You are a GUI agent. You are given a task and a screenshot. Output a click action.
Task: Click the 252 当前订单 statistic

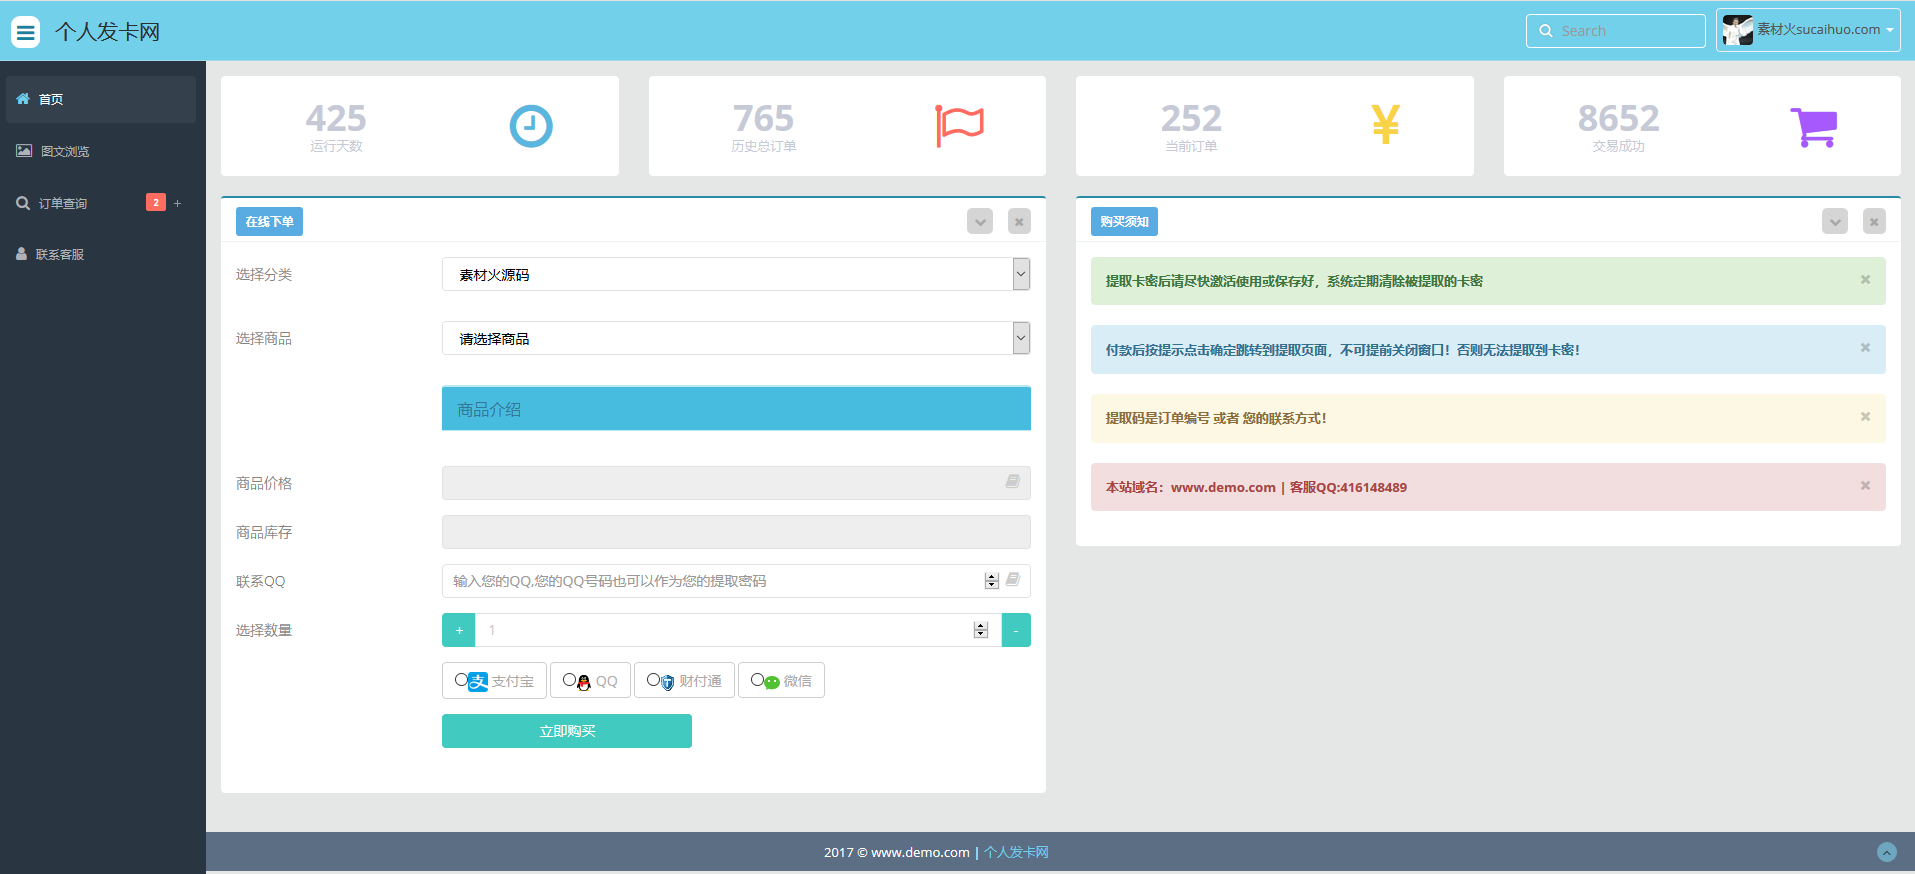[x=1191, y=127]
